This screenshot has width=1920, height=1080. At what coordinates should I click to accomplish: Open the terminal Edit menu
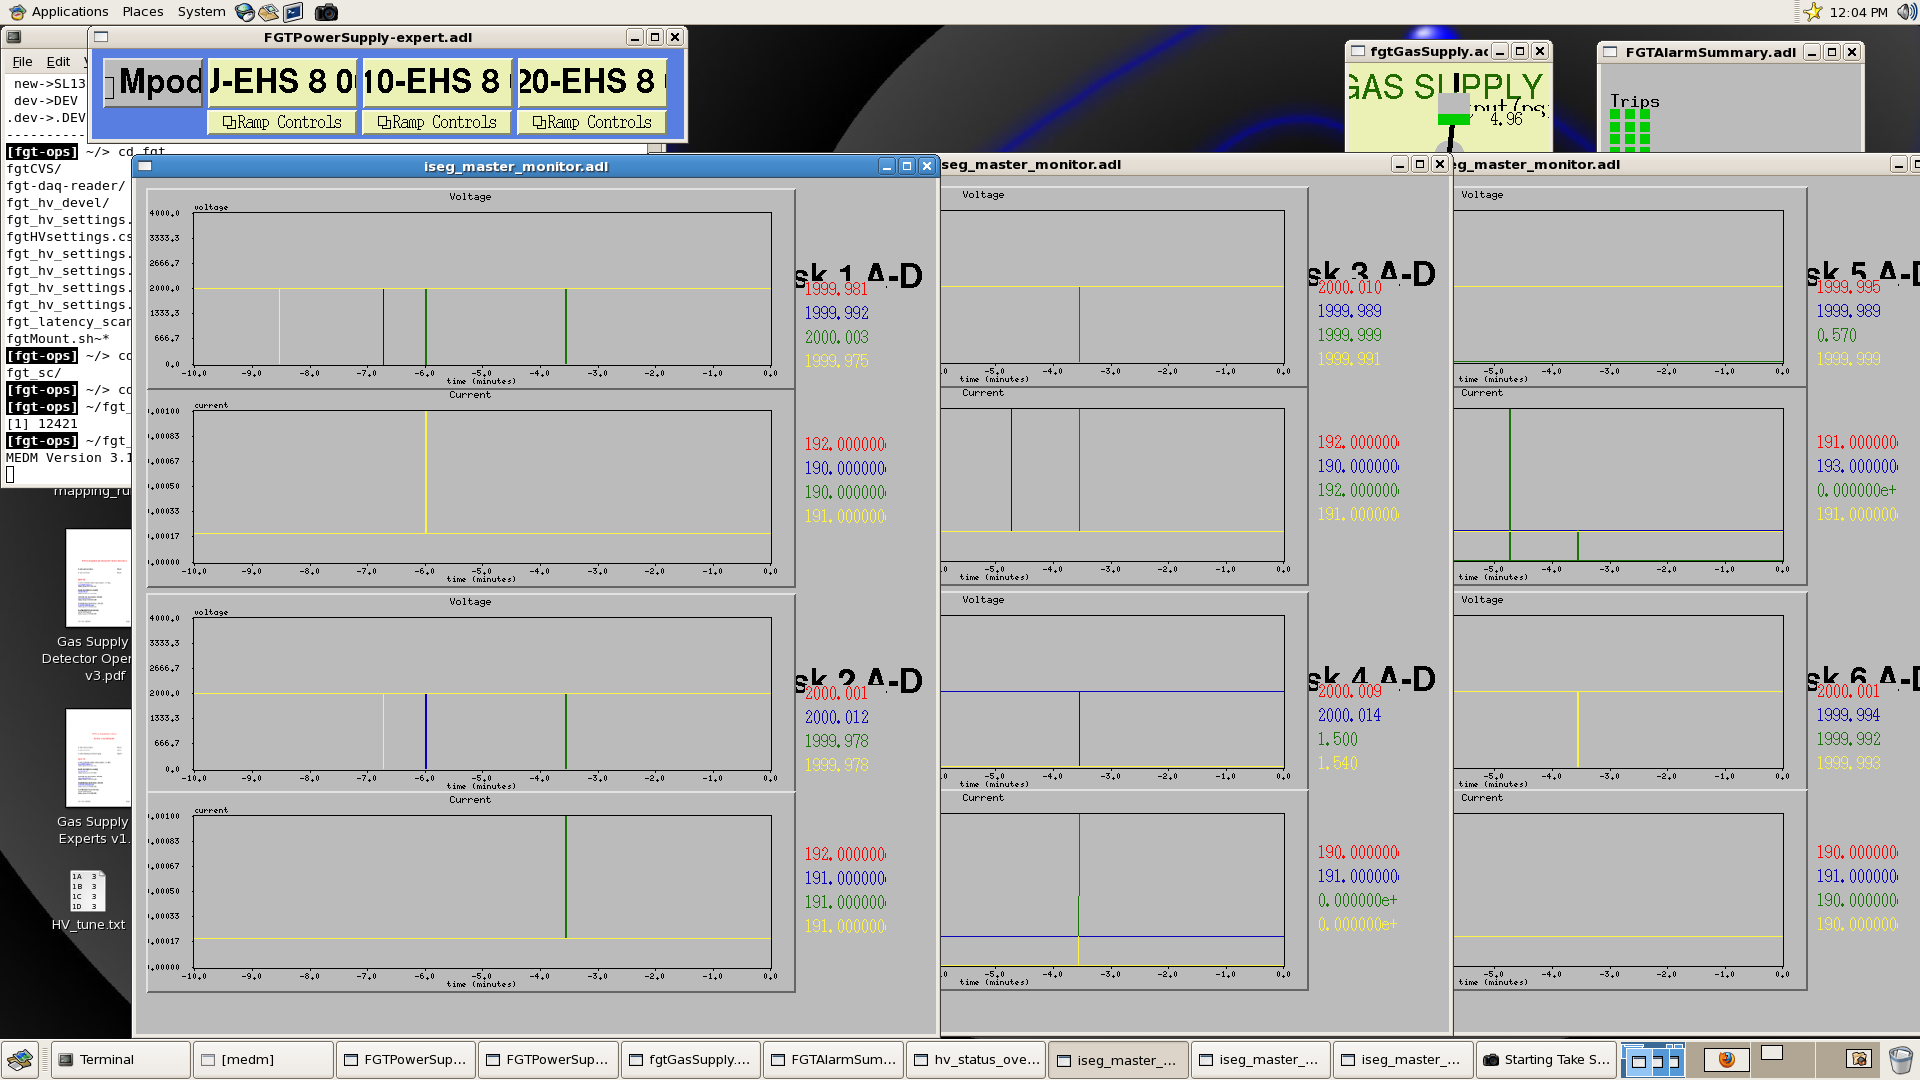tap(58, 62)
